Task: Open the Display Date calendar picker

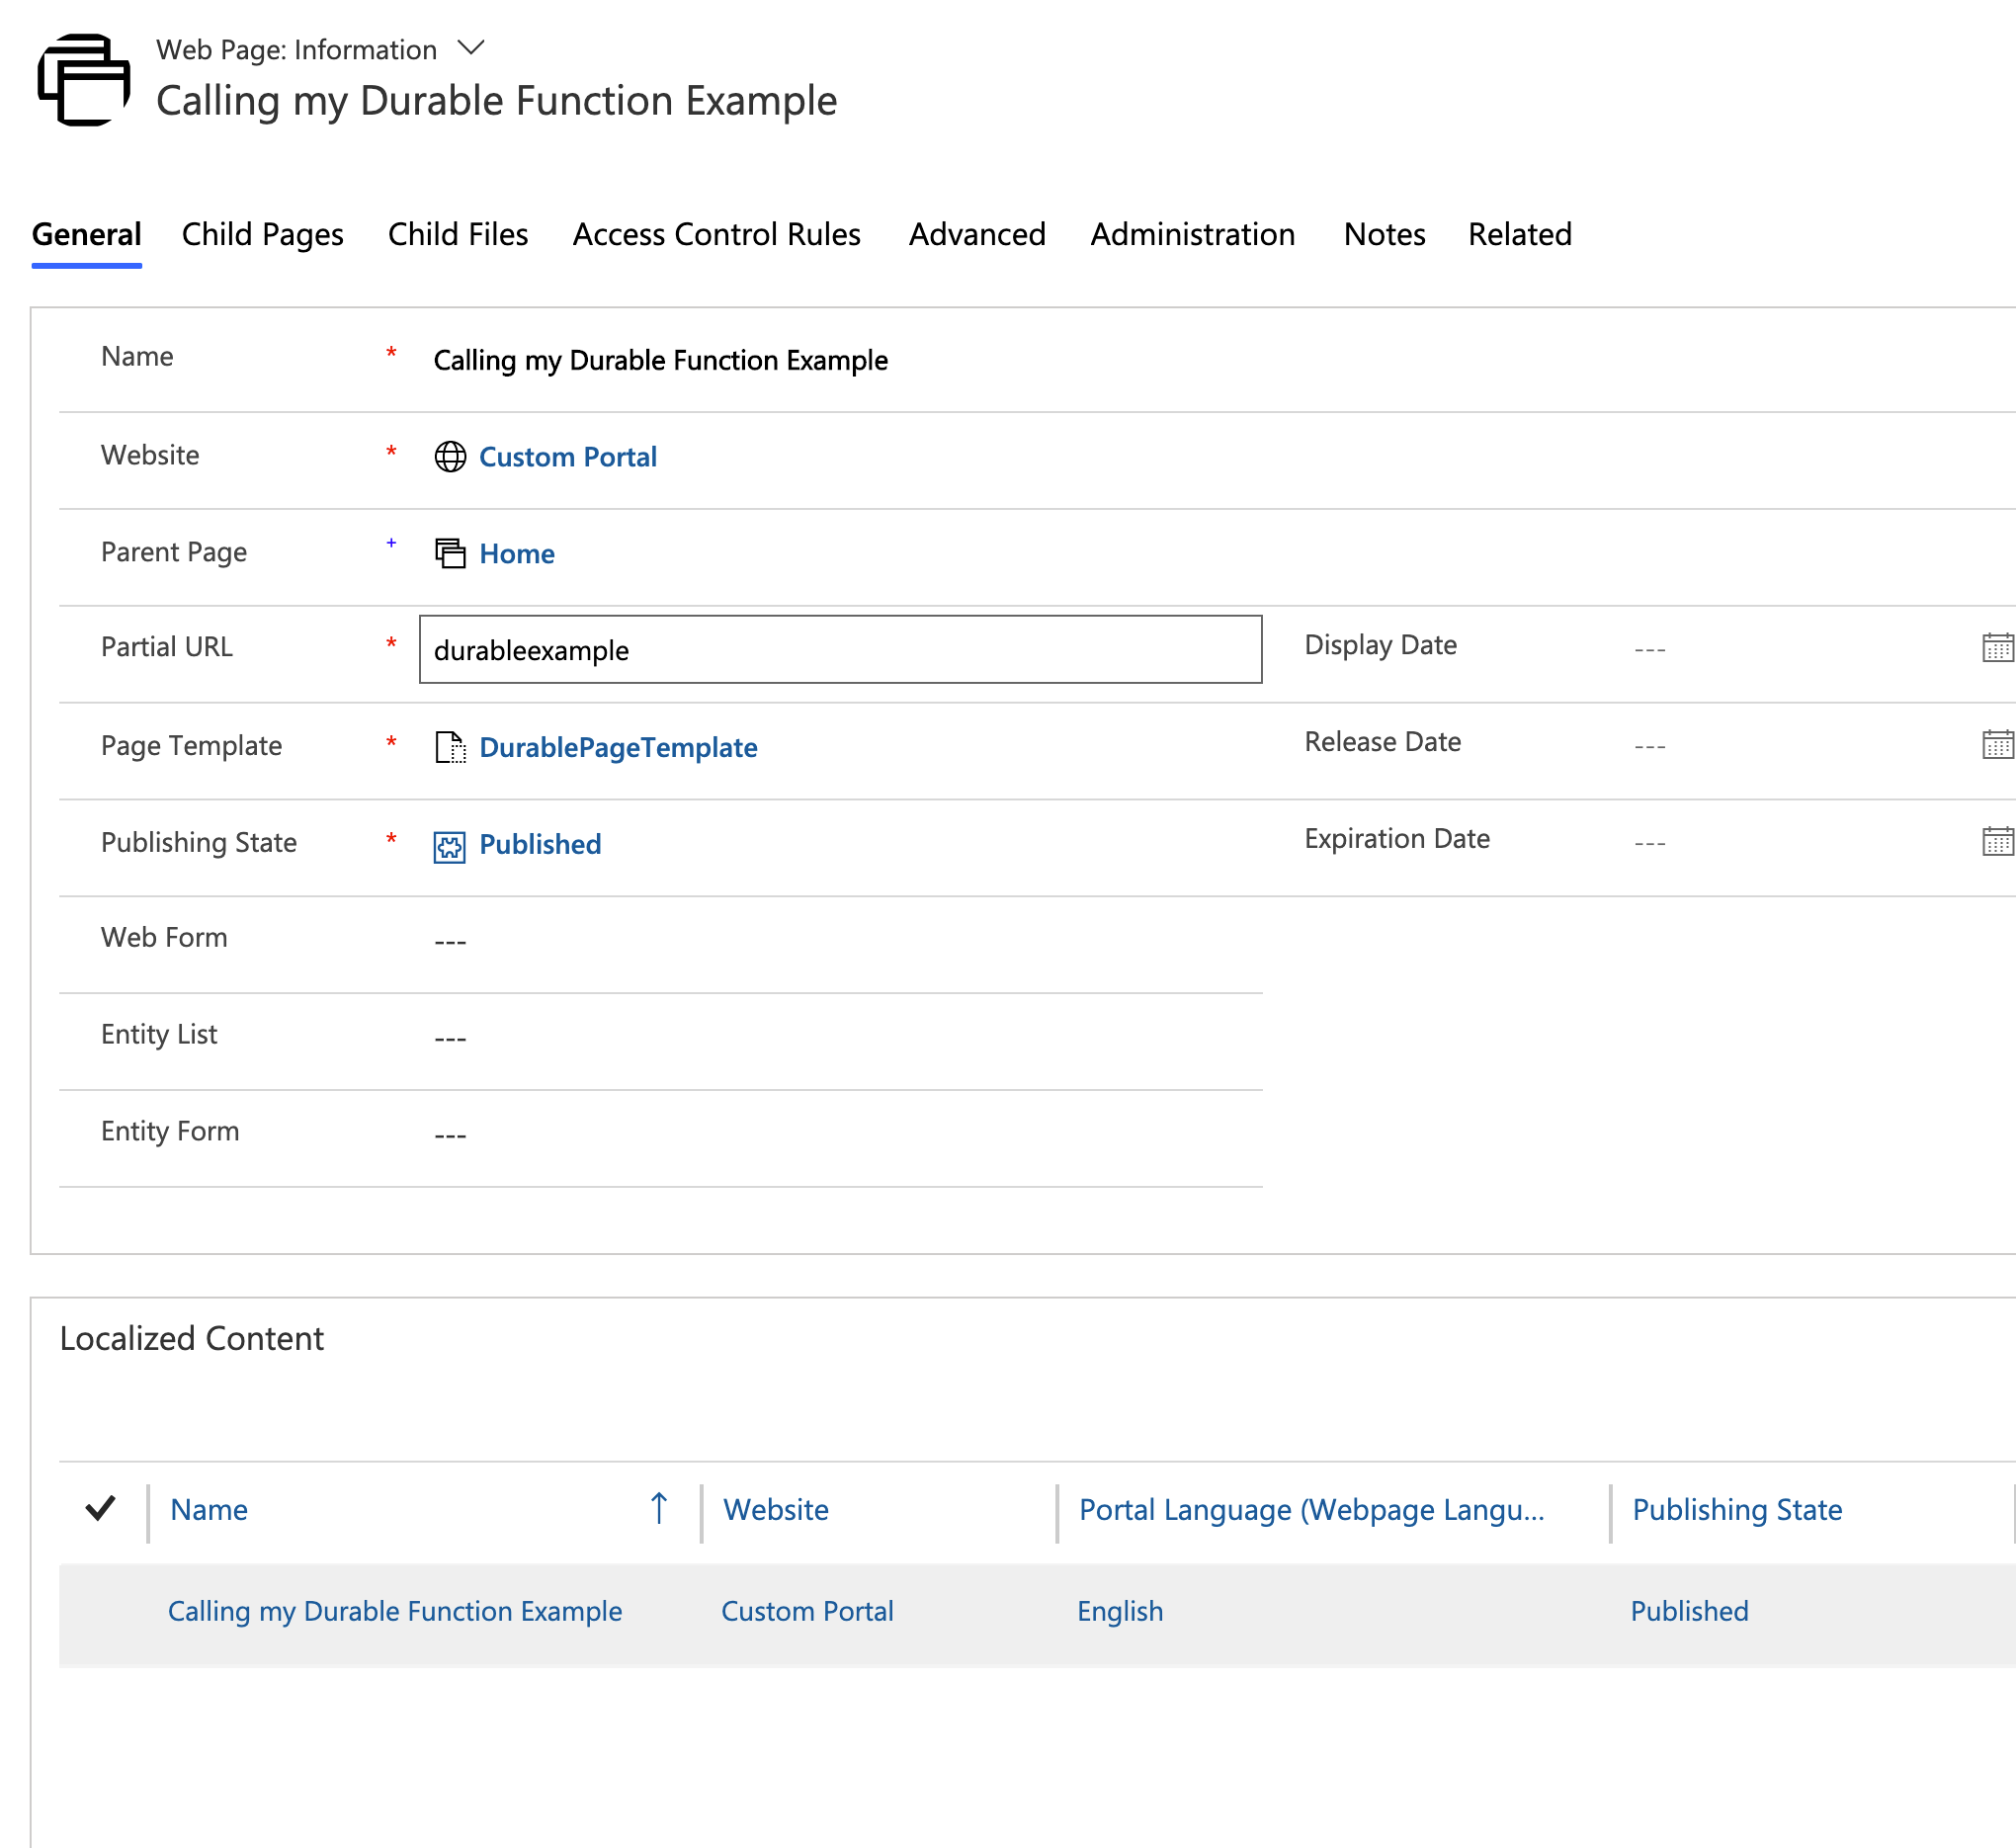Action: coord(1996,648)
